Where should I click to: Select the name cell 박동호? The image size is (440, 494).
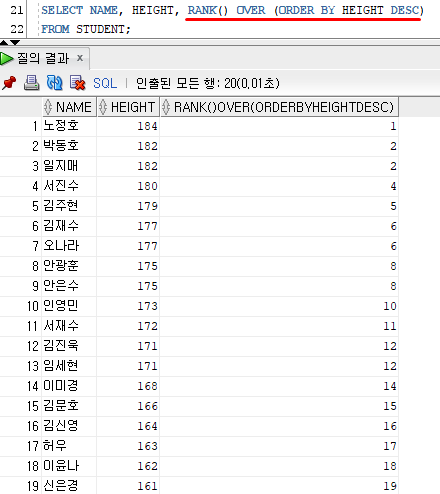point(69,146)
